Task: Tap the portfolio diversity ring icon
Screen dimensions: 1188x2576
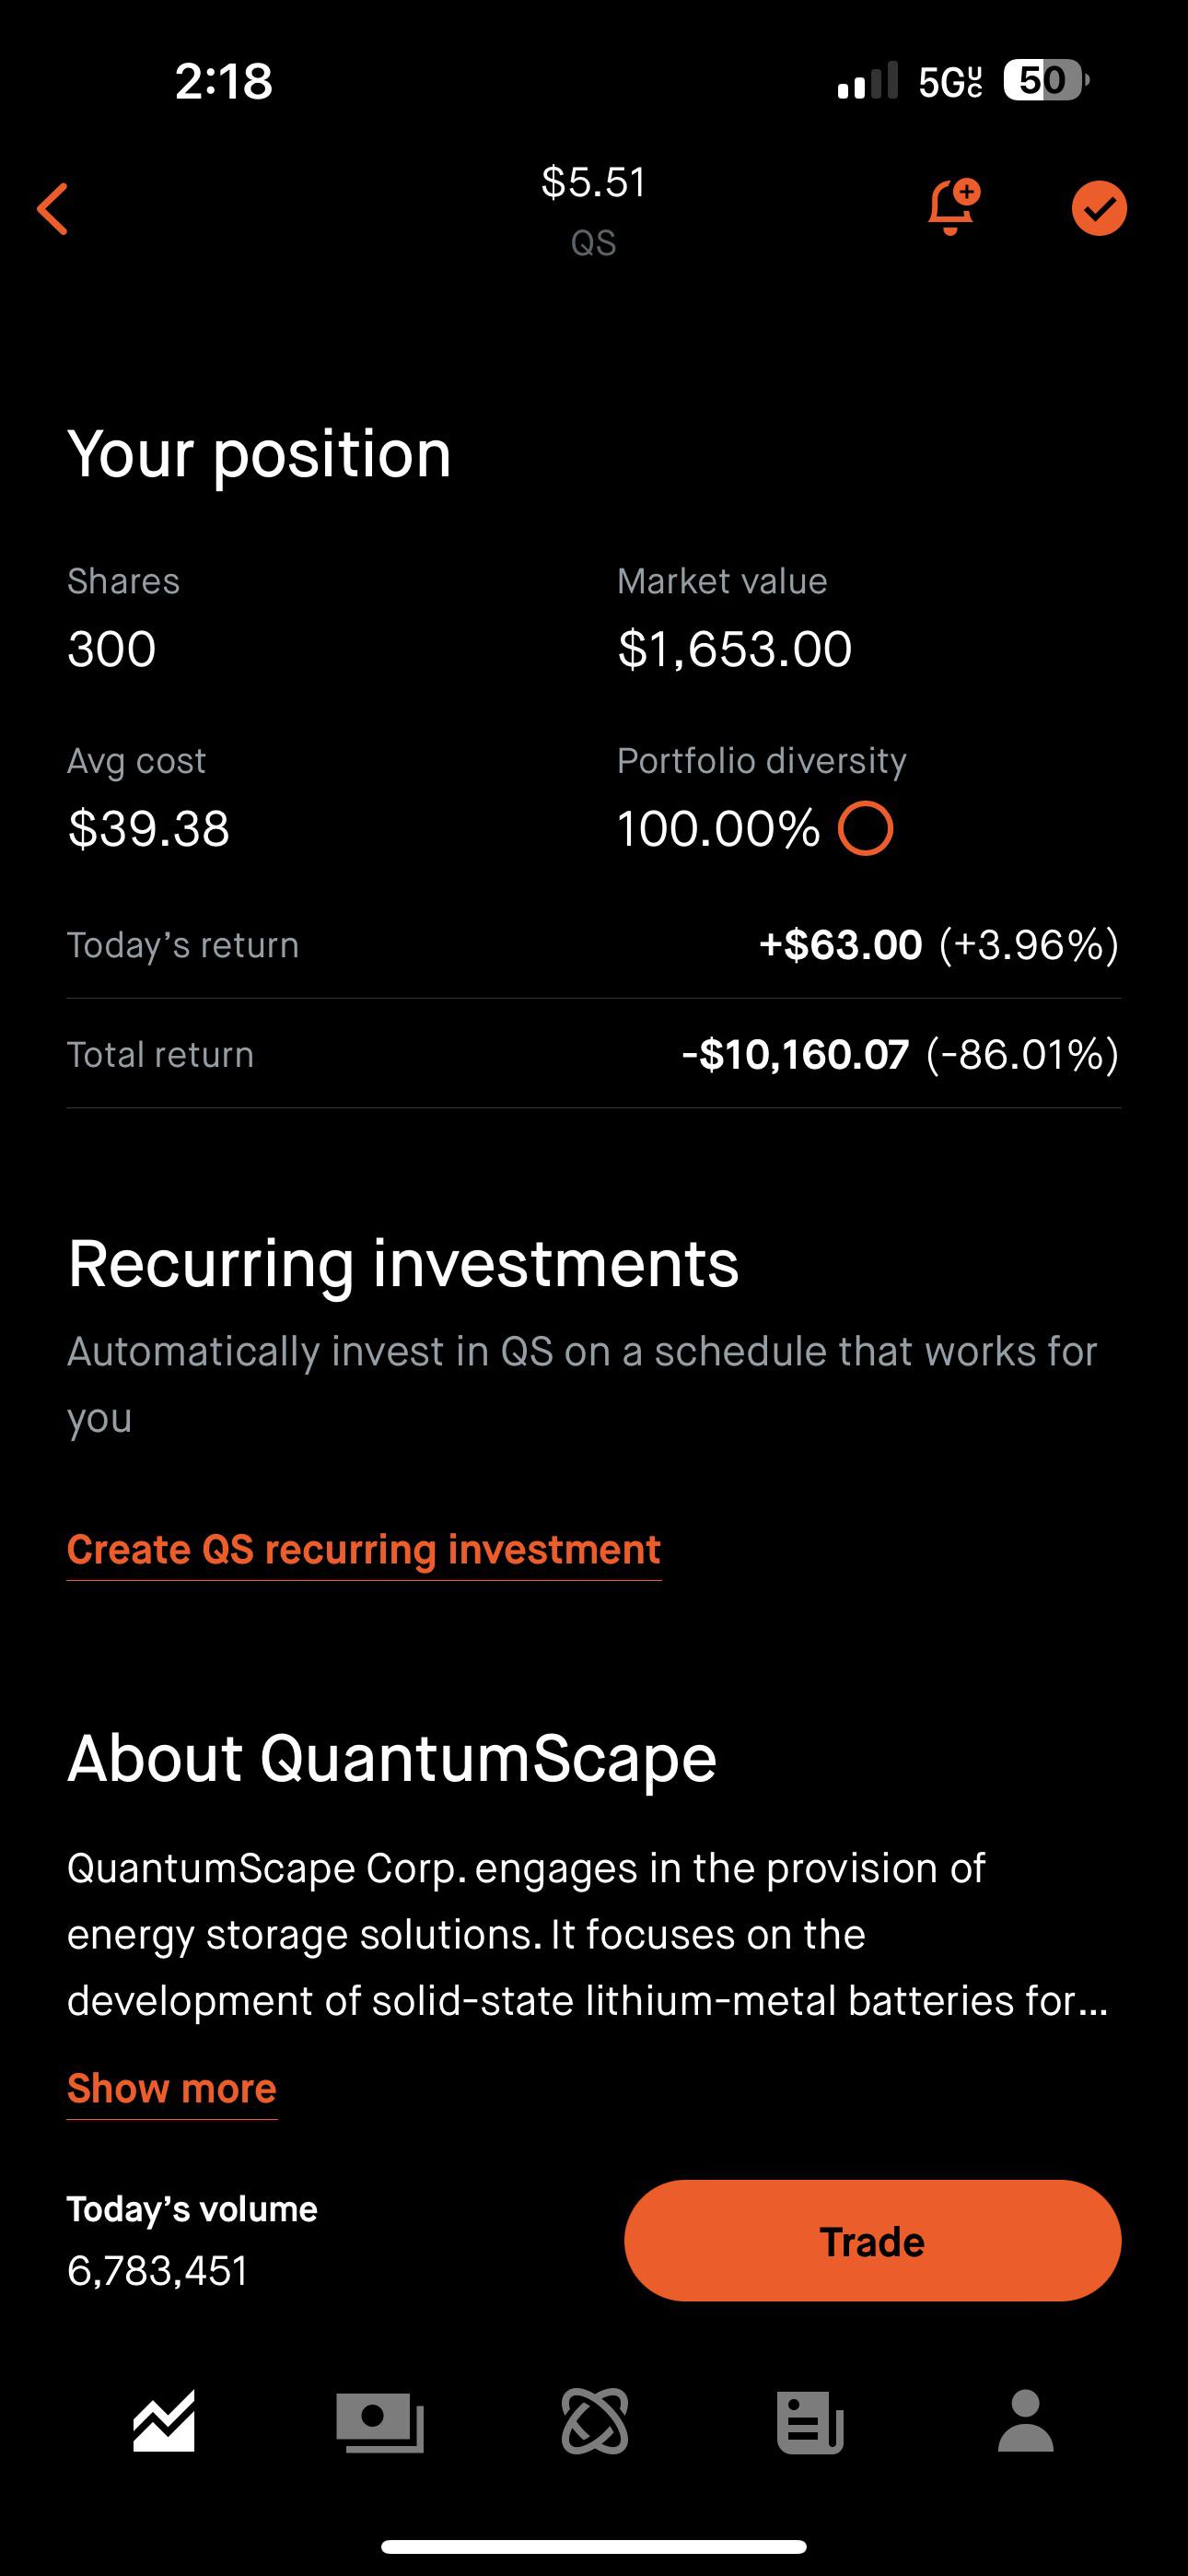Action: [865, 829]
